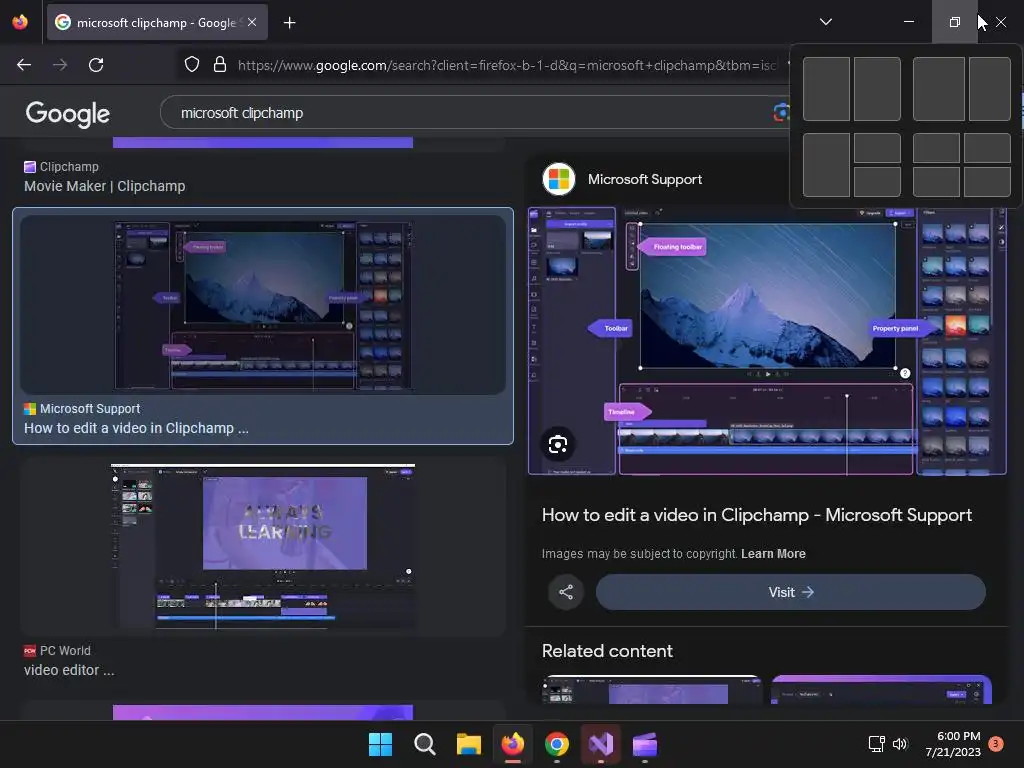The image size is (1024, 768).
Task: Click the Google logo
Action: [x=67, y=114]
